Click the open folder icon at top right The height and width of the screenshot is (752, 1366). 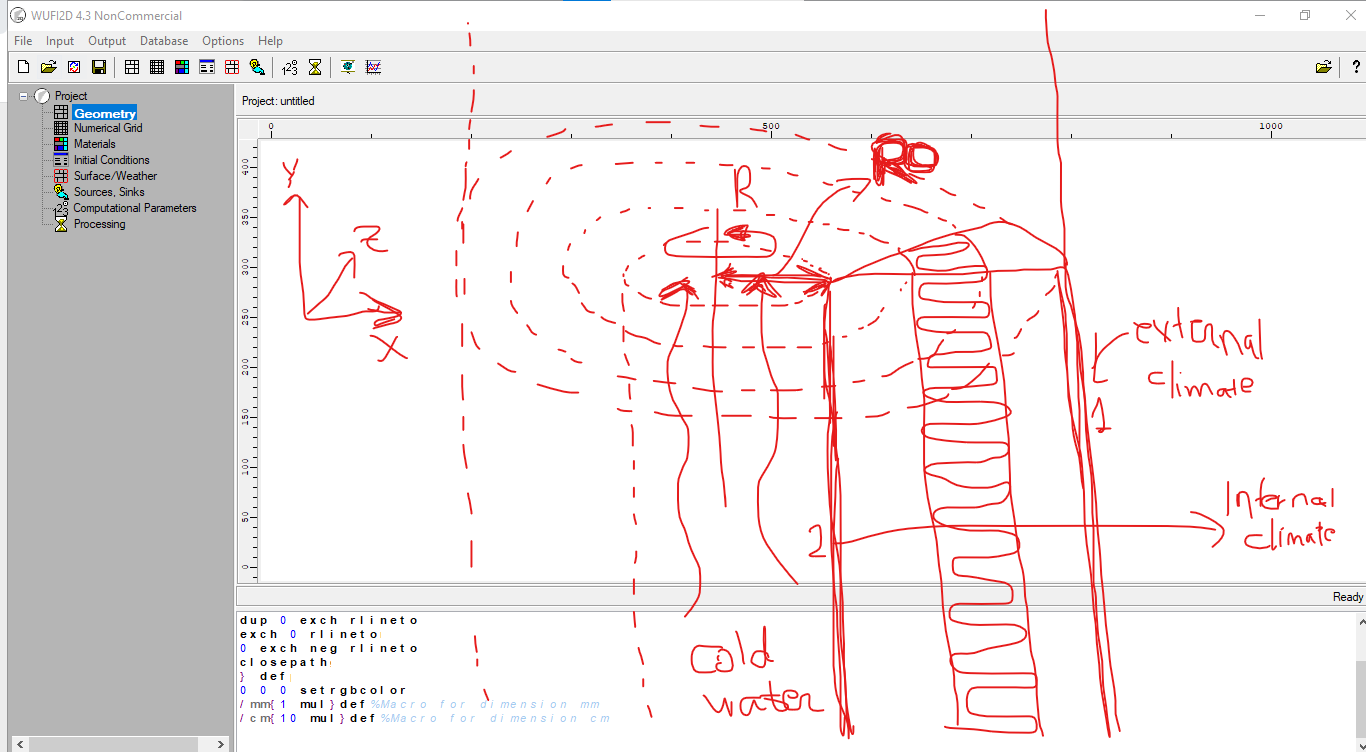(1324, 67)
